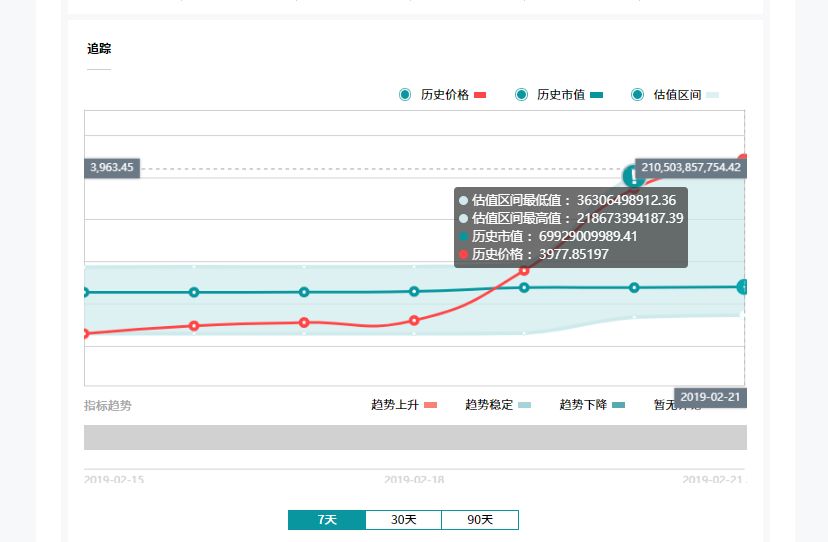Screen dimensions: 828x542
Task: Click the light blue 估值区间 legend swatch
Action: [x=712, y=95]
